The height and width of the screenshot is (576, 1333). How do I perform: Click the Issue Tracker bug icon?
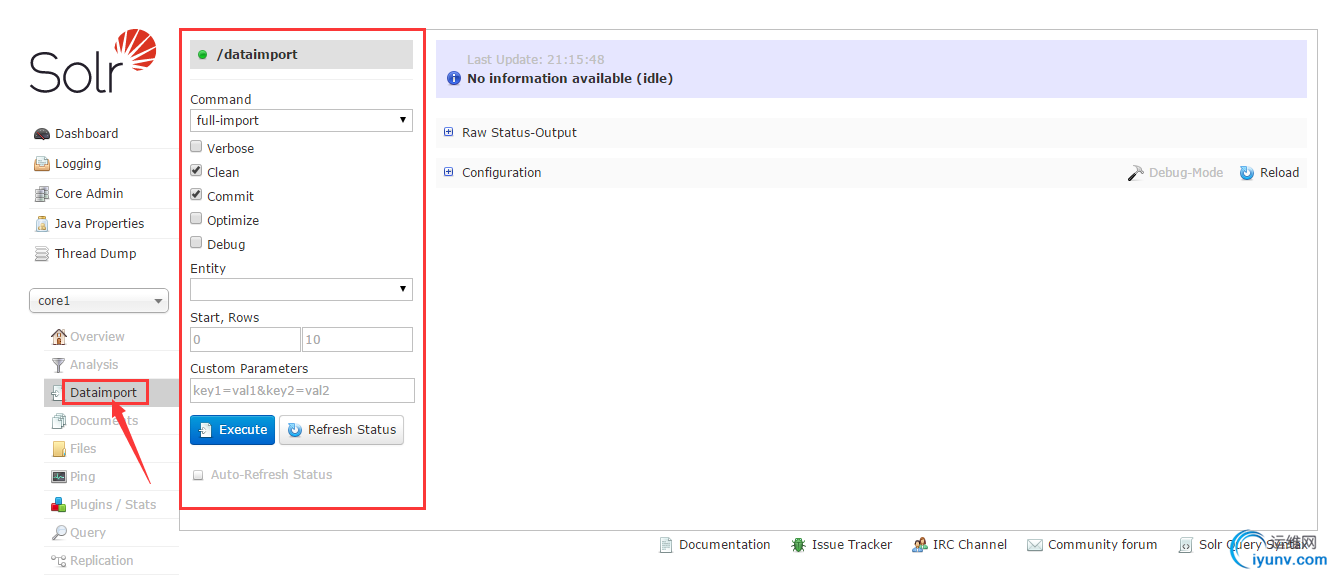pos(798,545)
